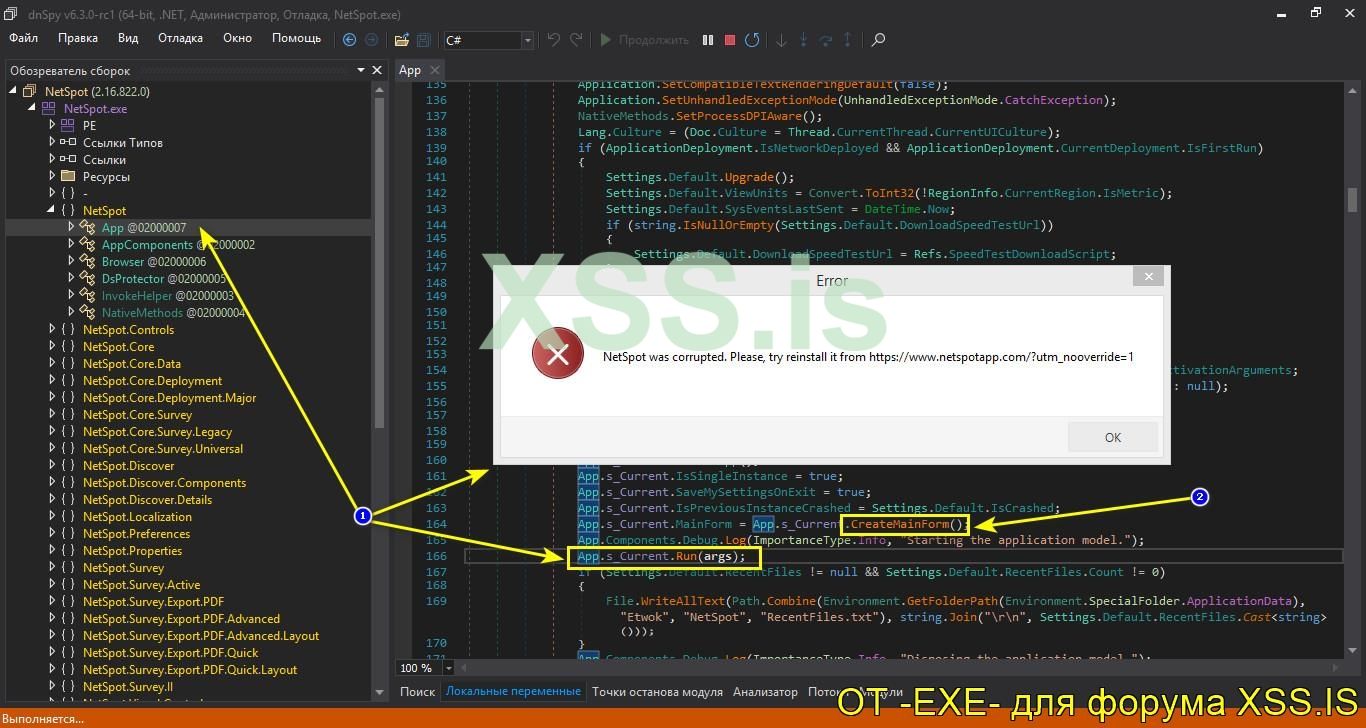Click the Ресурсы folder icon
Screen dimensions: 1366x728
[68, 176]
